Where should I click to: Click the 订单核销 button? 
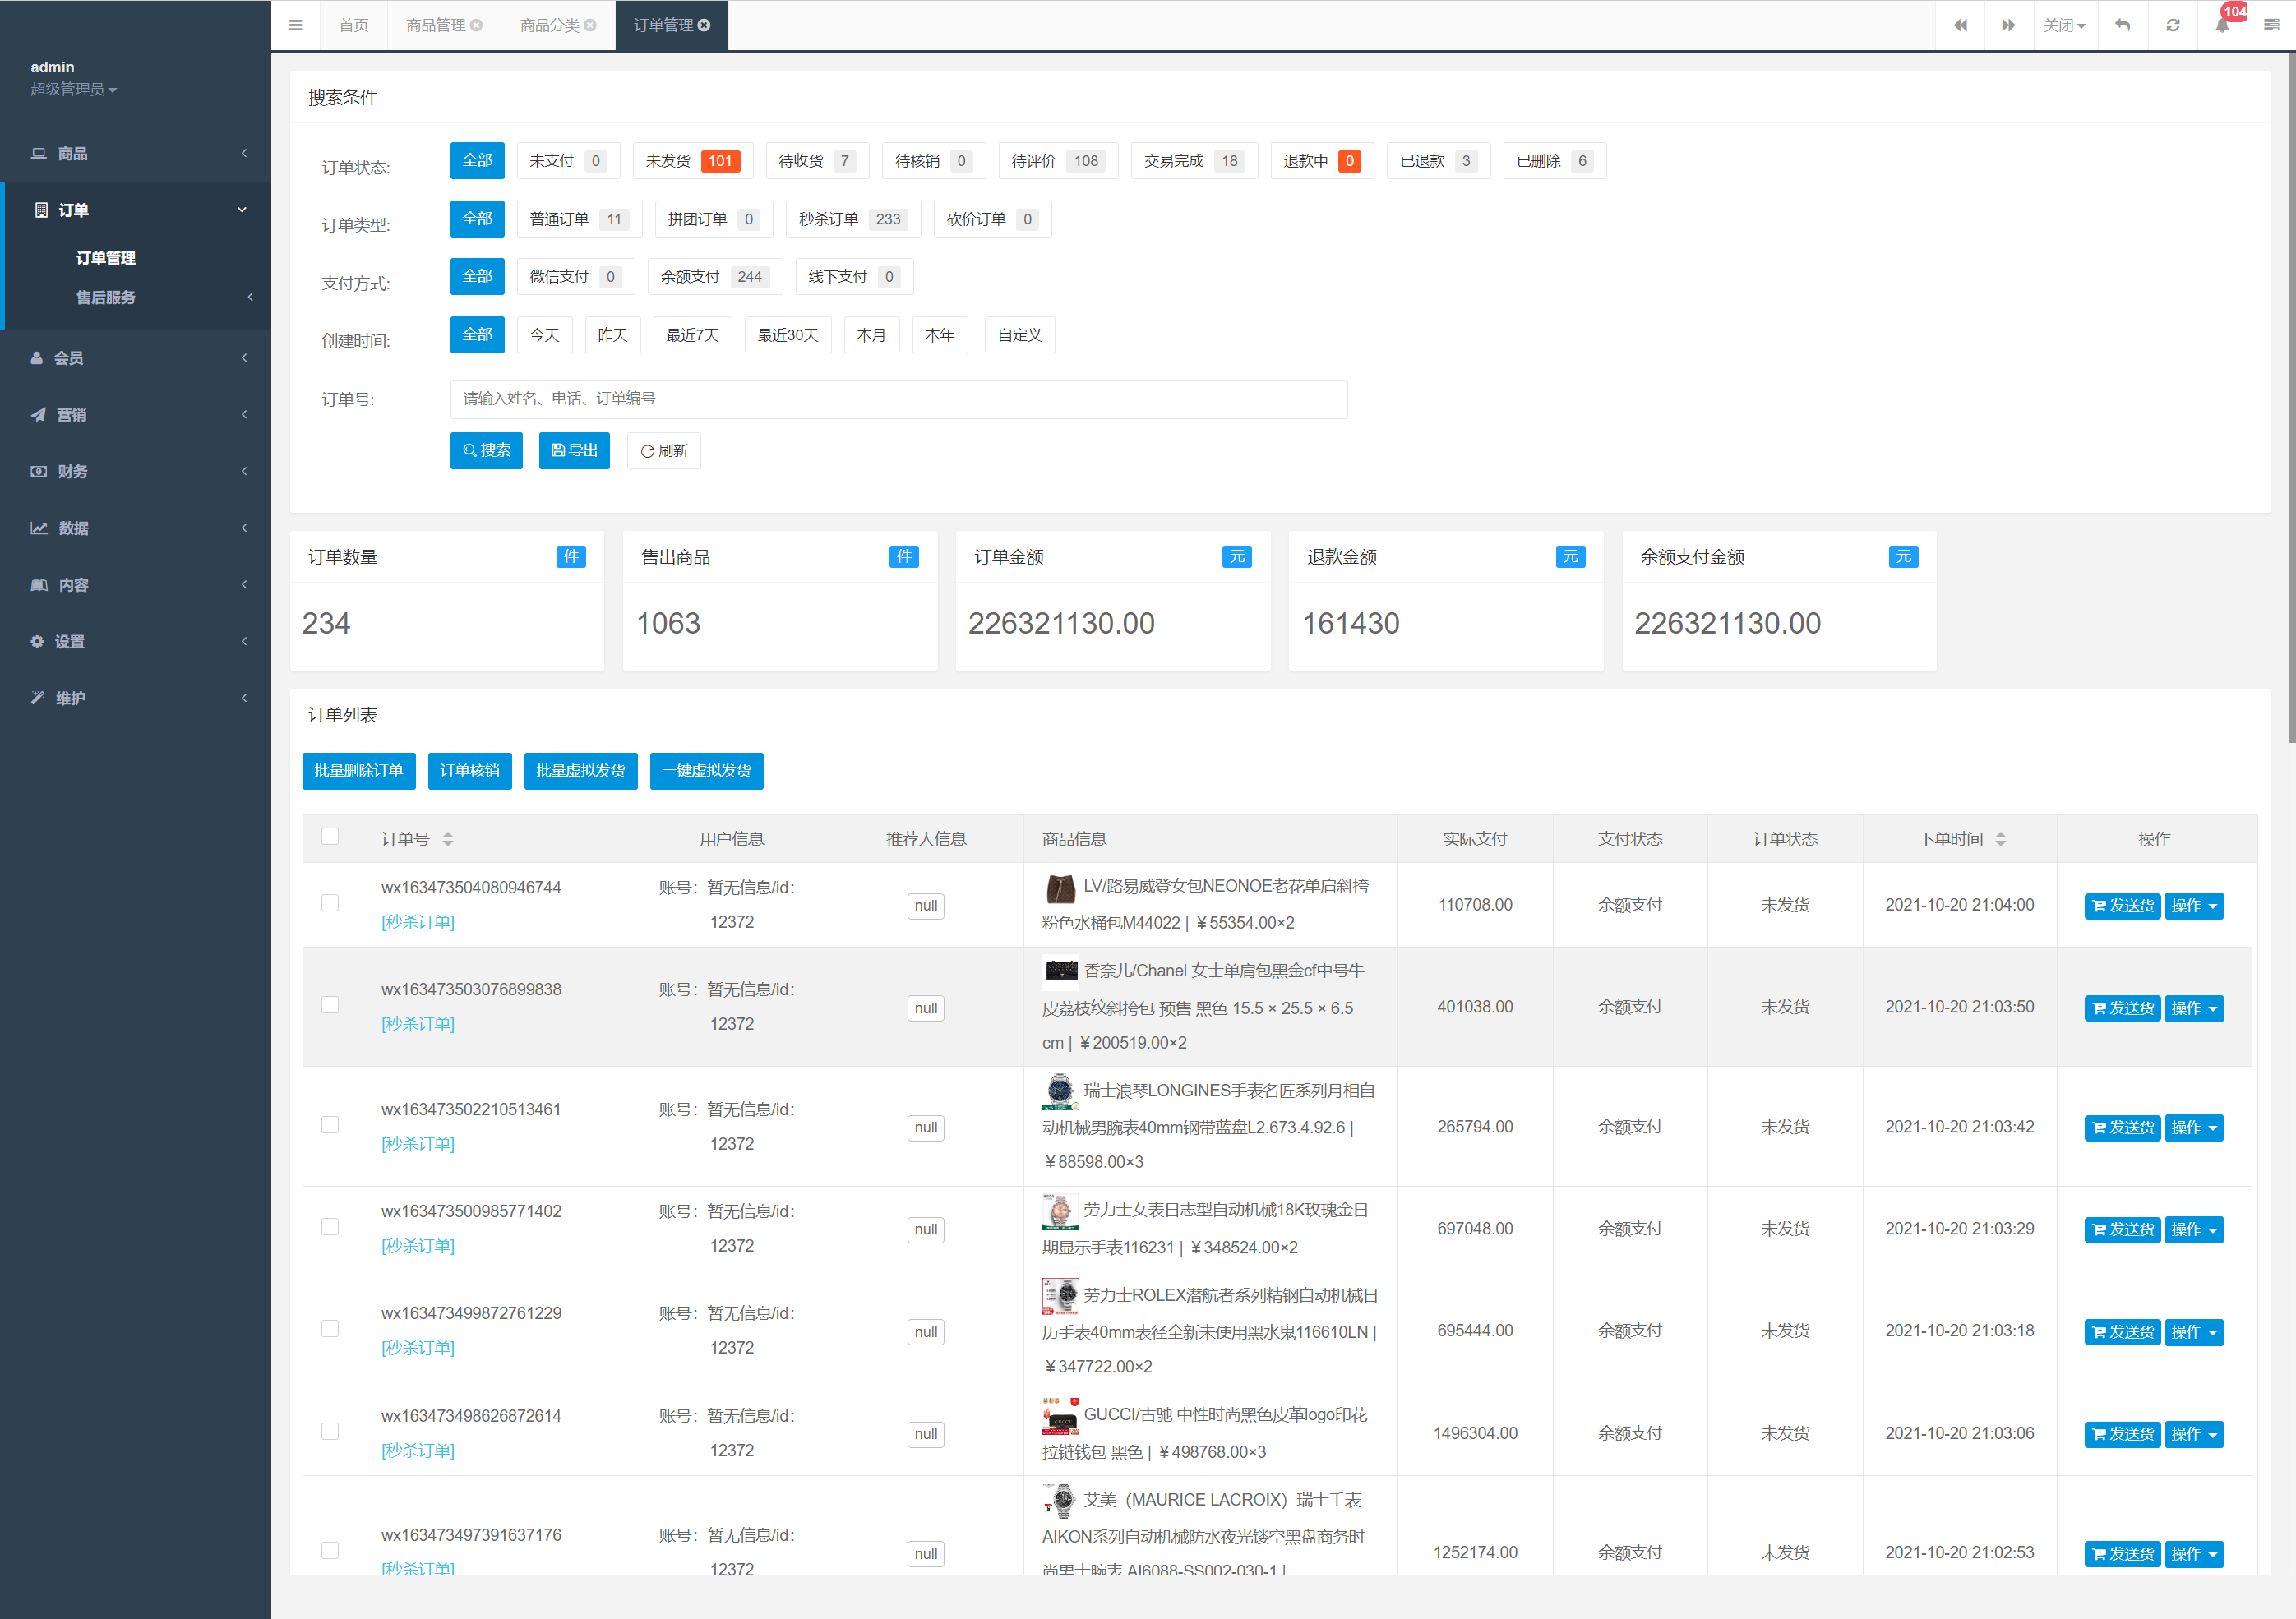pyautogui.click(x=469, y=771)
